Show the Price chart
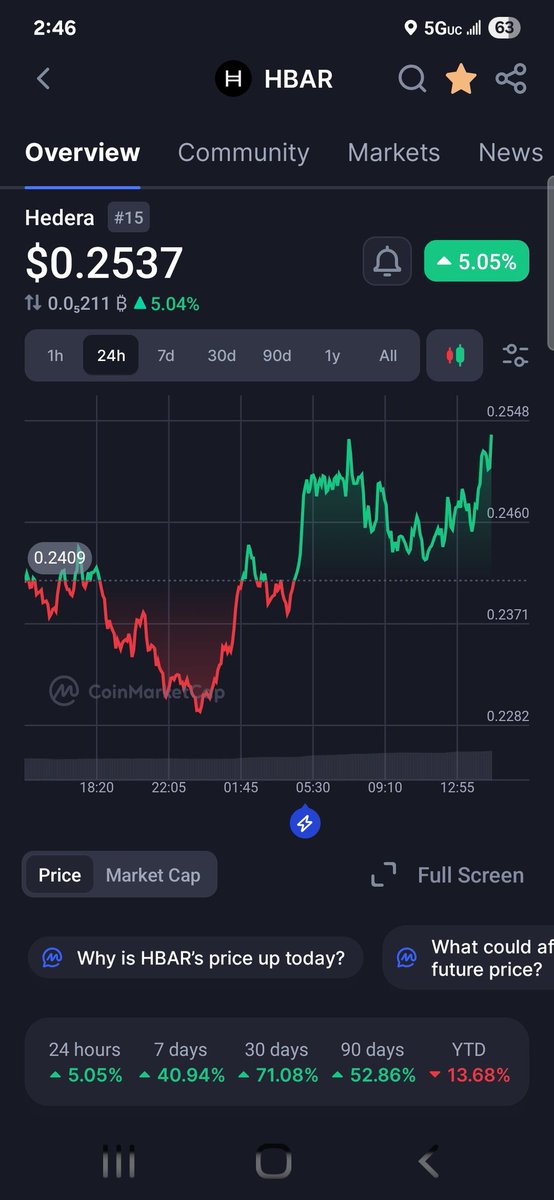554x1200 pixels. click(60, 875)
